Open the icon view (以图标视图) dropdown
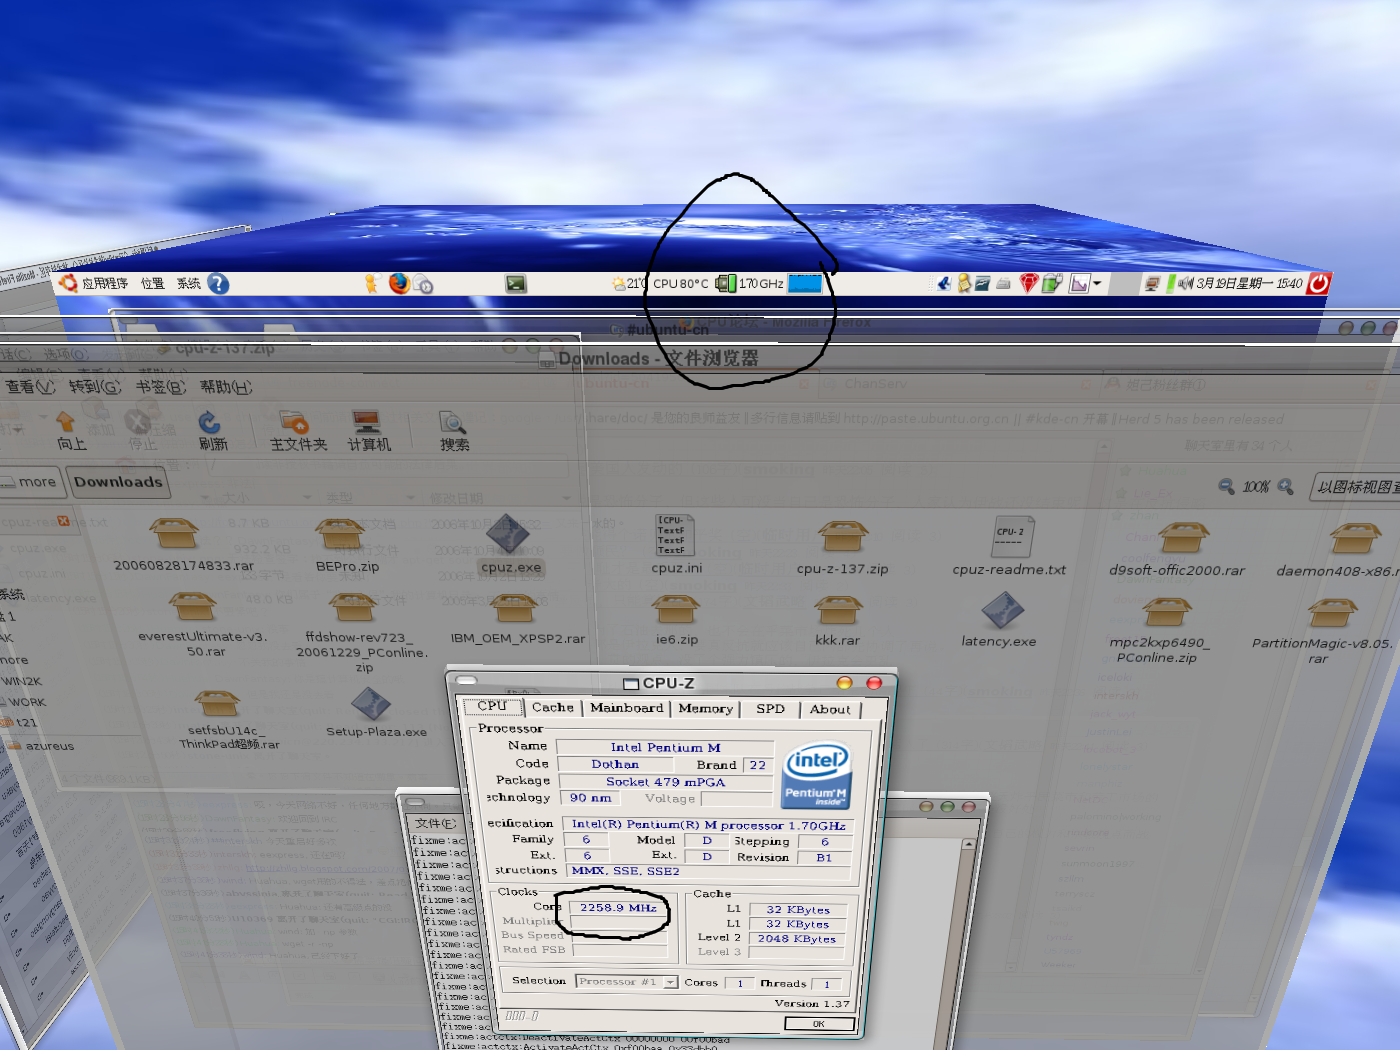Screen dimensions: 1400x1050 point(1356,488)
